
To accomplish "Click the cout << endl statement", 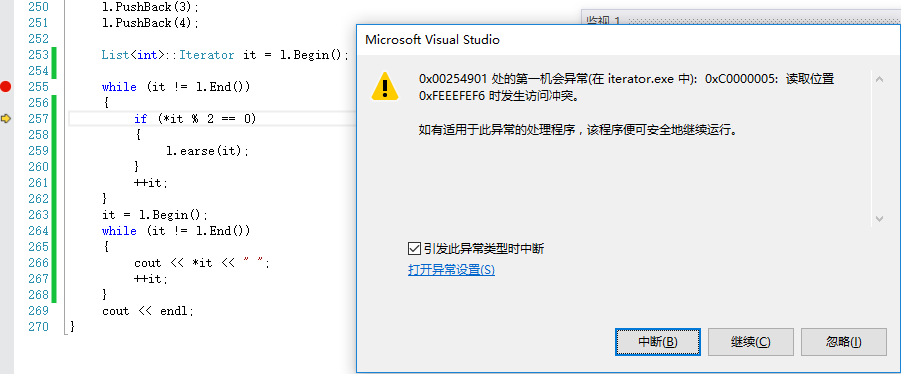I will [x=148, y=311].
